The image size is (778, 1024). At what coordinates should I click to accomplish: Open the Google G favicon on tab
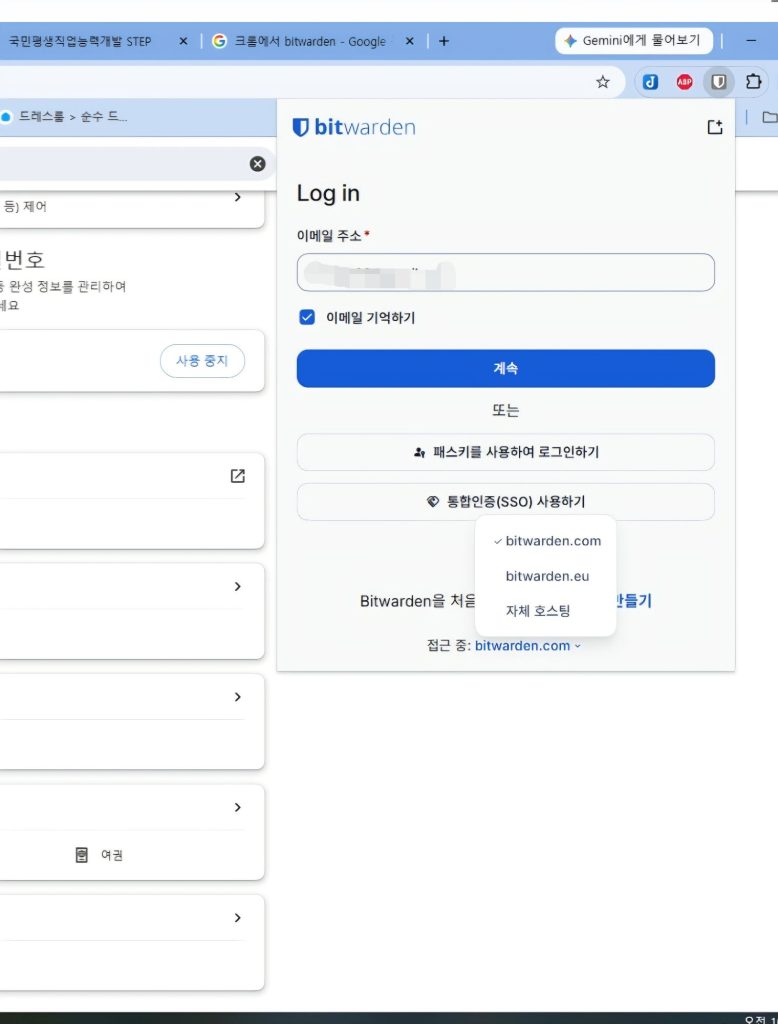[219, 41]
